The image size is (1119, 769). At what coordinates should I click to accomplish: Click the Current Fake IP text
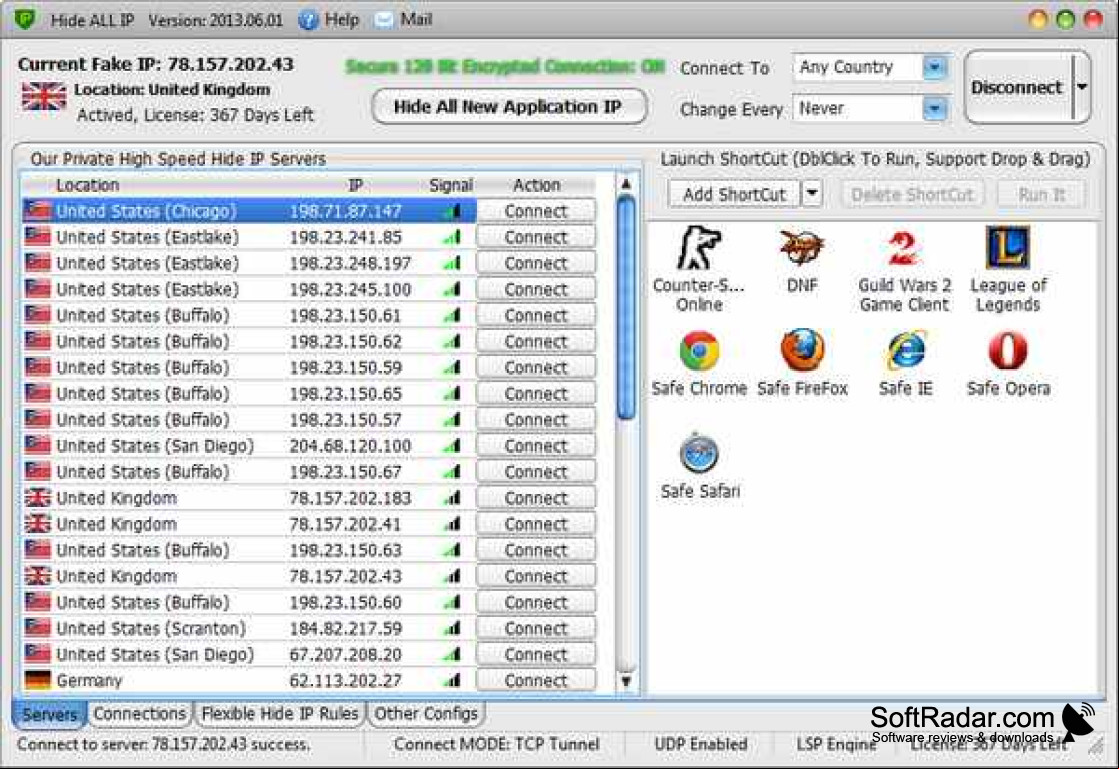pos(156,64)
